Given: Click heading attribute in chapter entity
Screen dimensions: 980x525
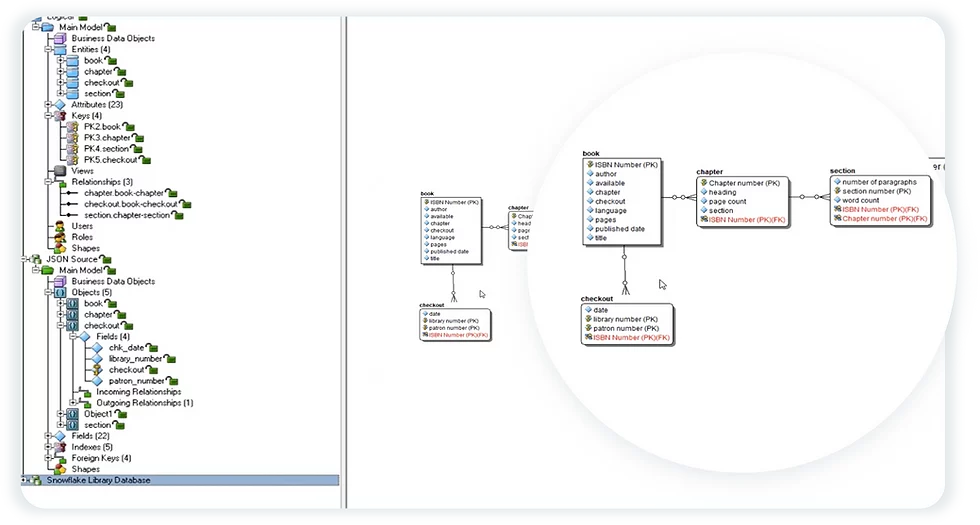Looking at the screenshot, I should click(x=722, y=192).
